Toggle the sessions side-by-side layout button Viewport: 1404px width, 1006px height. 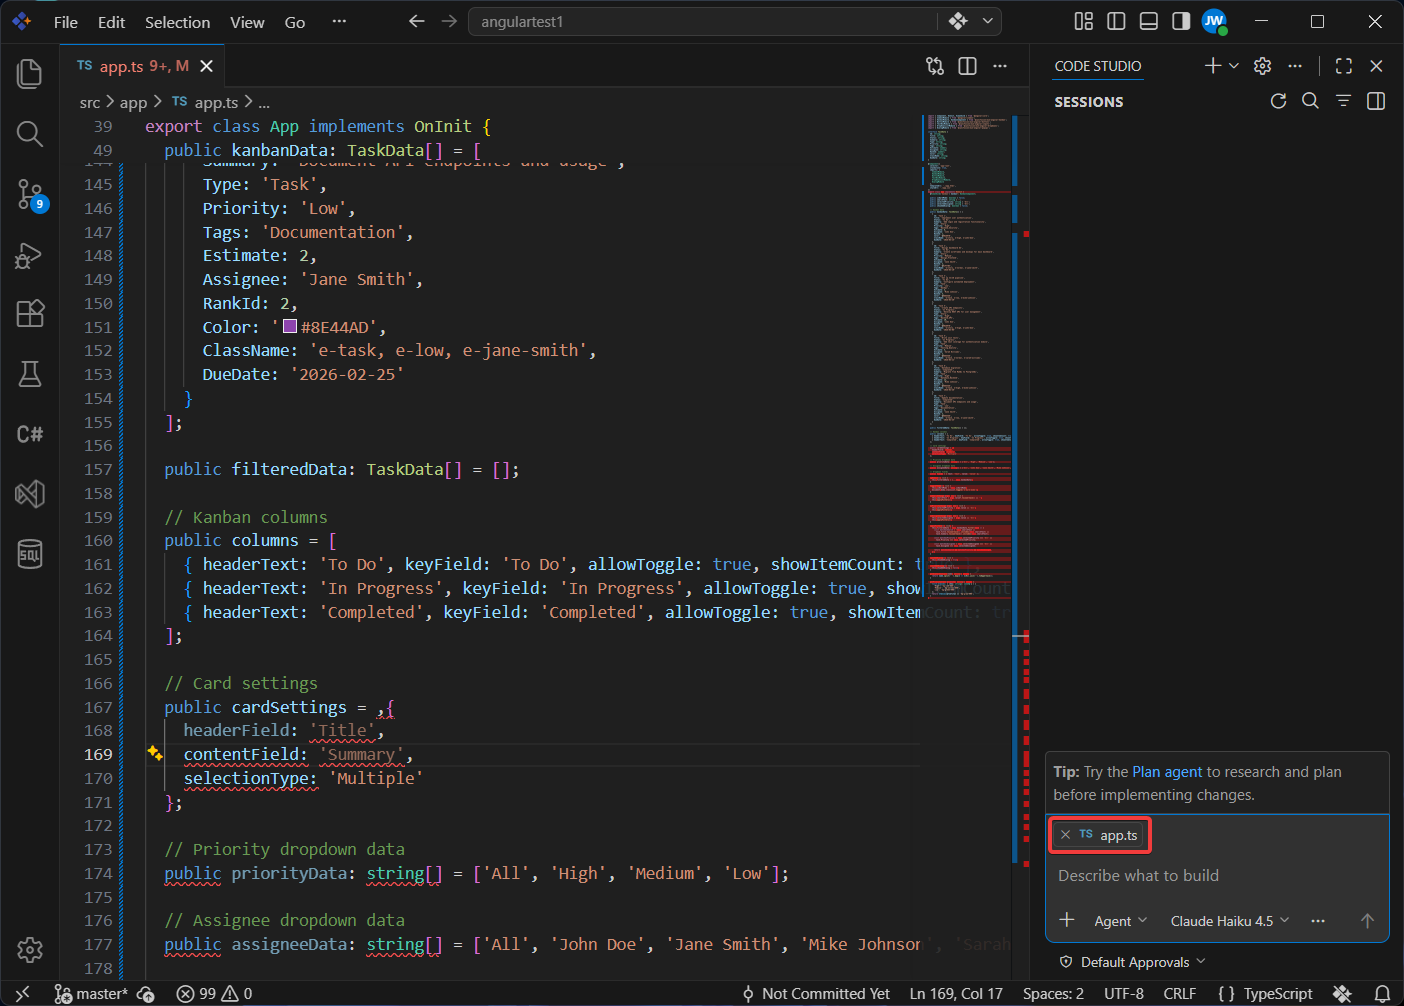pos(1376,101)
